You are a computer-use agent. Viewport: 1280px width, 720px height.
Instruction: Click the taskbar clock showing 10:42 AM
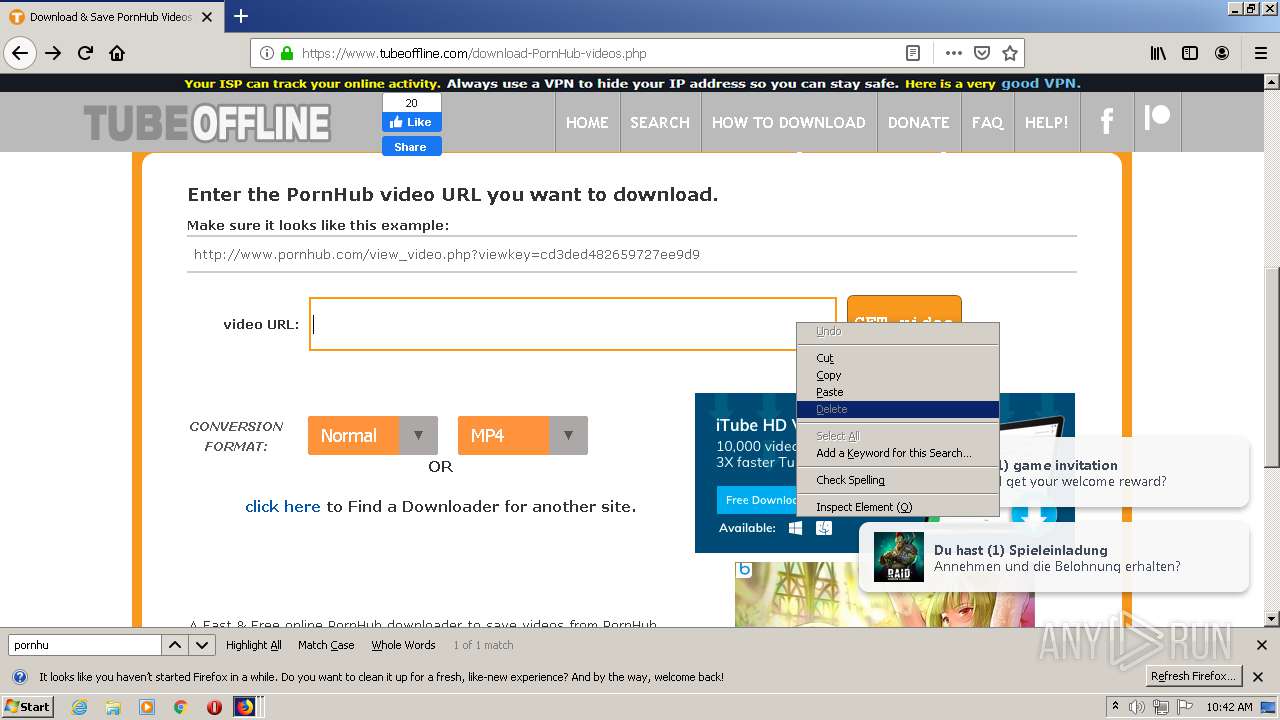click(x=1229, y=707)
